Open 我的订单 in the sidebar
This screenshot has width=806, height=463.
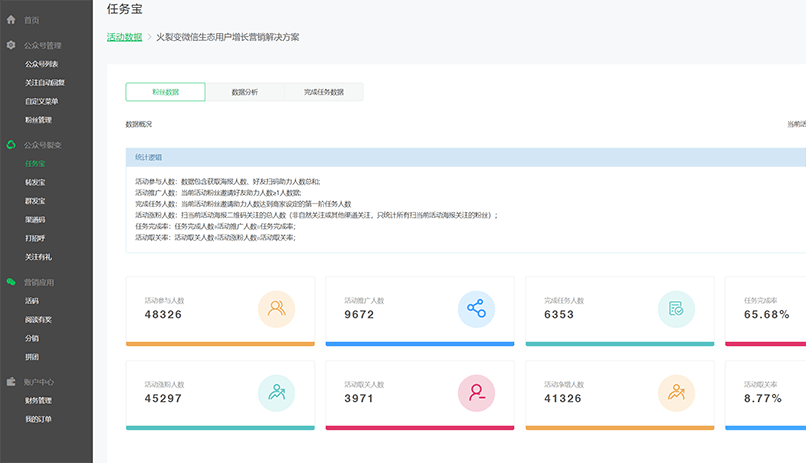pos(39,419)
